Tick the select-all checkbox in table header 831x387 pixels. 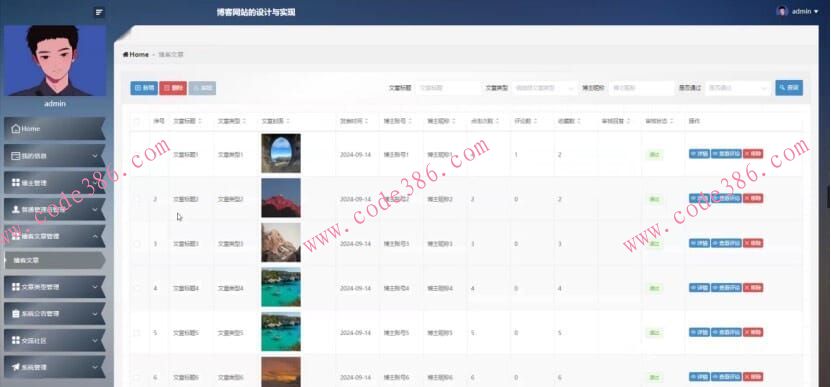coord(137,121)
